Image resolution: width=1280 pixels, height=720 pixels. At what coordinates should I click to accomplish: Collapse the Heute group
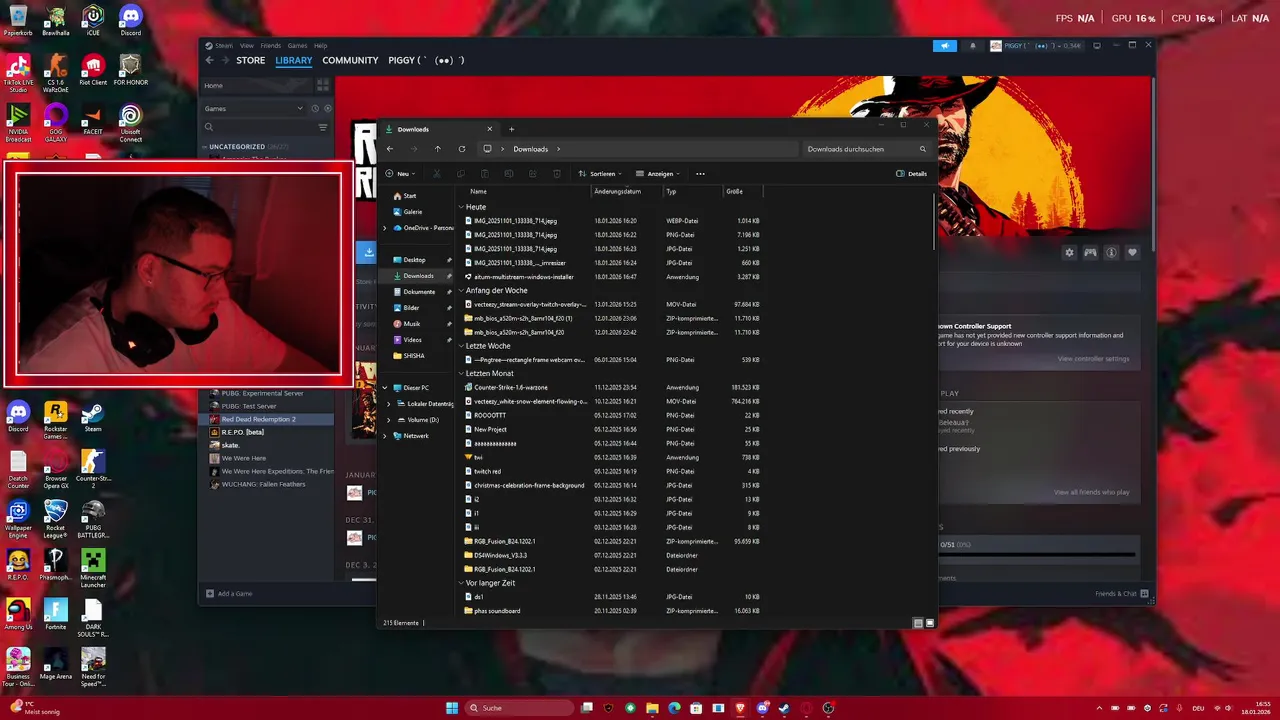(461, 207)
